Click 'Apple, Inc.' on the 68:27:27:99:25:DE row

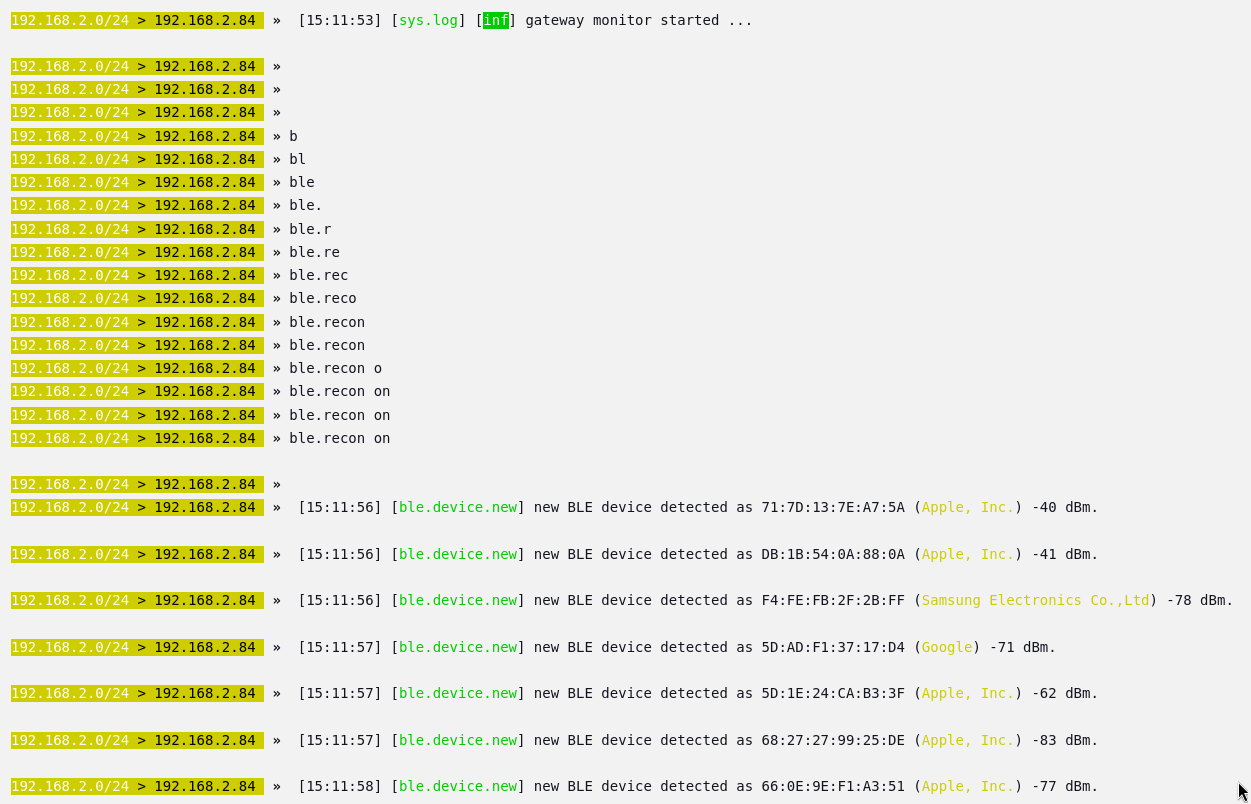[968, 740]
